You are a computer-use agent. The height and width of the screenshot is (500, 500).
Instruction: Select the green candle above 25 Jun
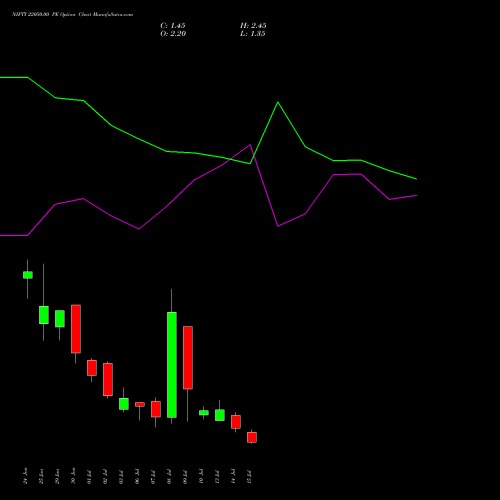point(44,315)
